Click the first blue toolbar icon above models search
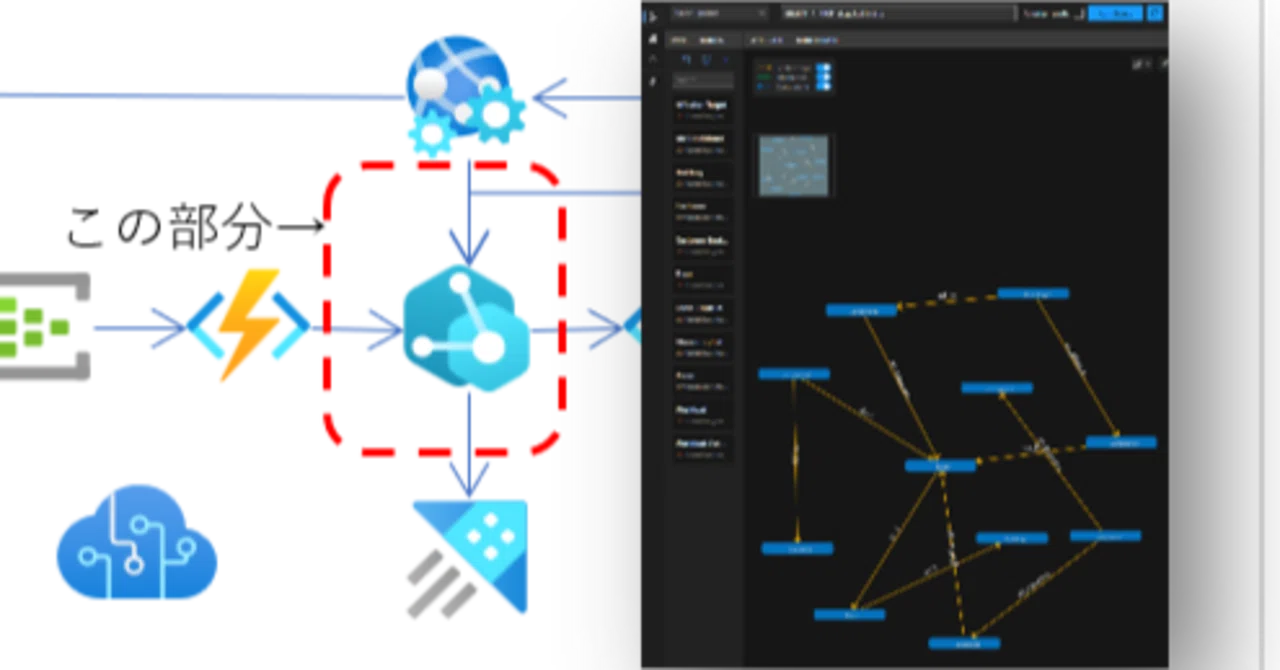 tap(688, 60)
